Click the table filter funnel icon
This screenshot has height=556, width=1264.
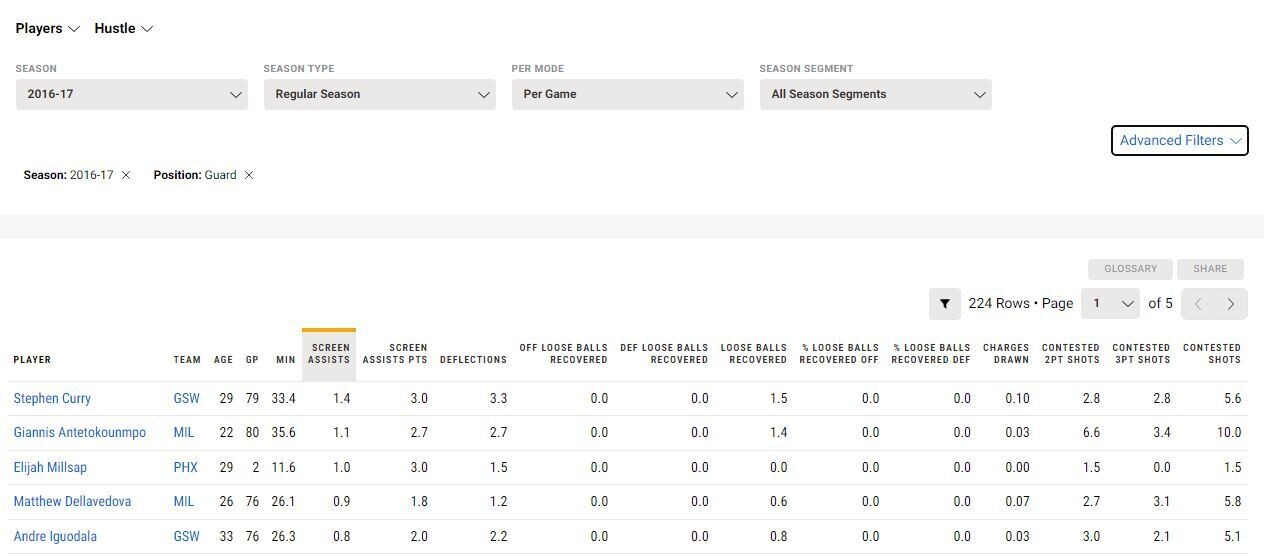944,303
